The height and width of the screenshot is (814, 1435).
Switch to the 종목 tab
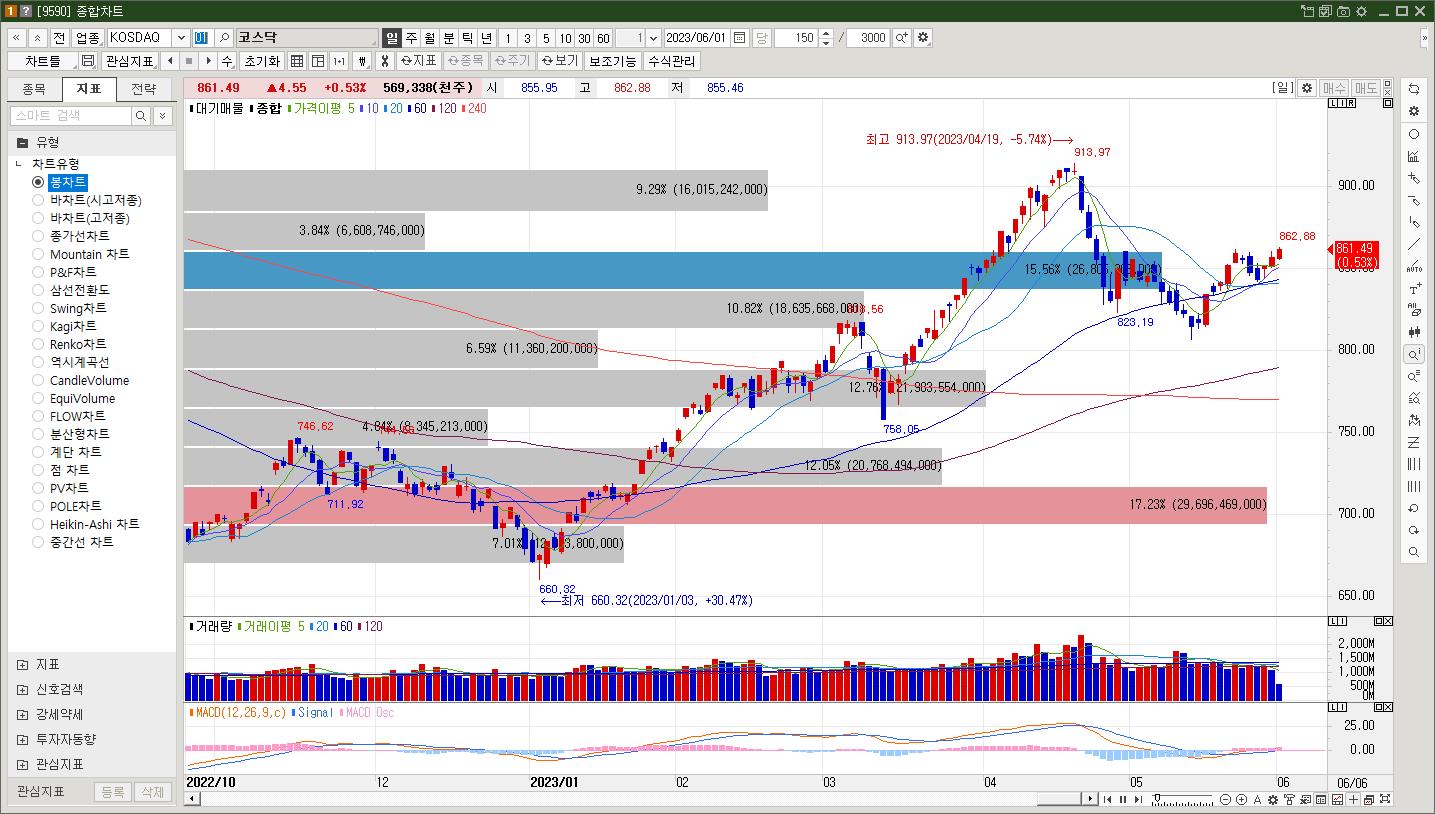click(34, 89)
